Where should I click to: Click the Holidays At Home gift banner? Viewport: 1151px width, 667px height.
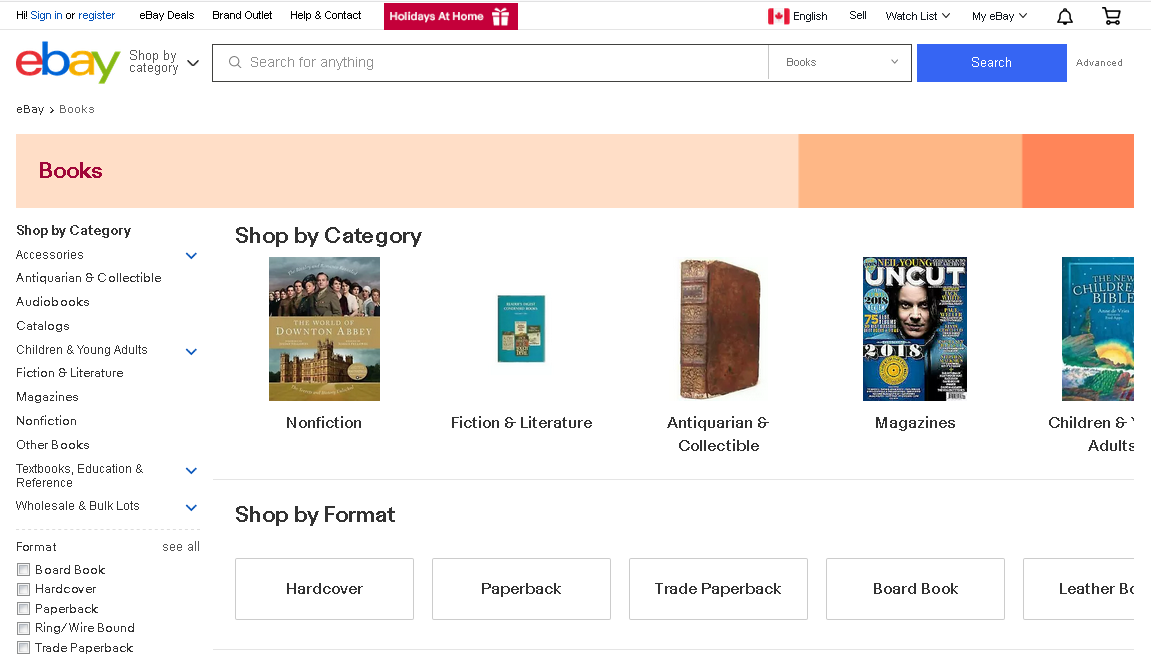click(x=450, y=16)
